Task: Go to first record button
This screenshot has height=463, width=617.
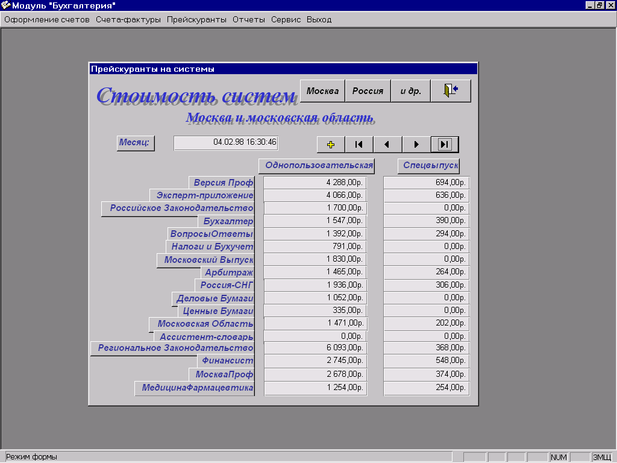Action: point(358,144)
